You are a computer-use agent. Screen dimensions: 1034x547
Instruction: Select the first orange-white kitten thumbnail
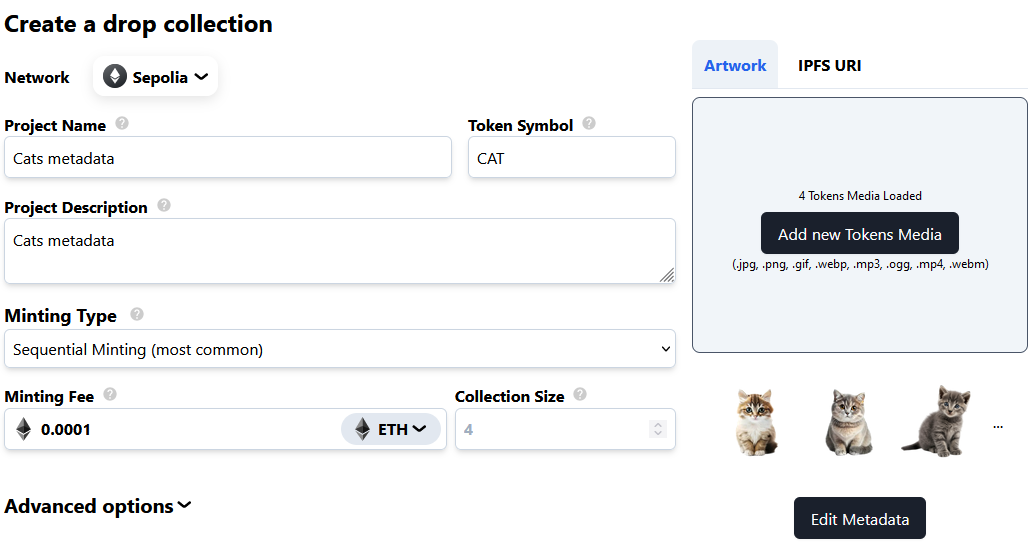pos(756,422)
